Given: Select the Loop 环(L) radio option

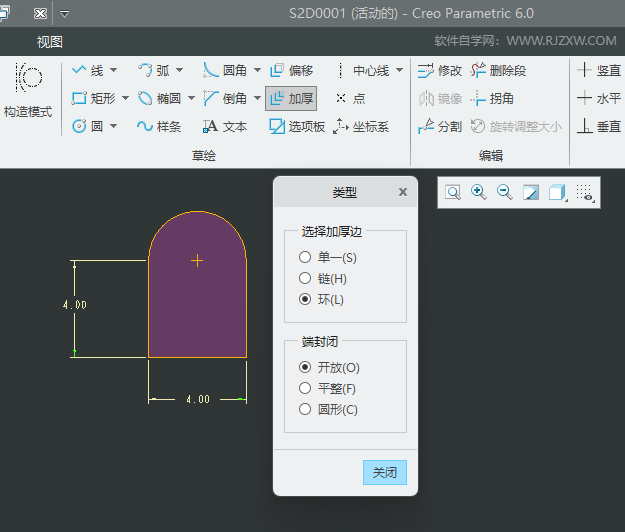Looking at the screenshot, I should (x=321, y=299).
